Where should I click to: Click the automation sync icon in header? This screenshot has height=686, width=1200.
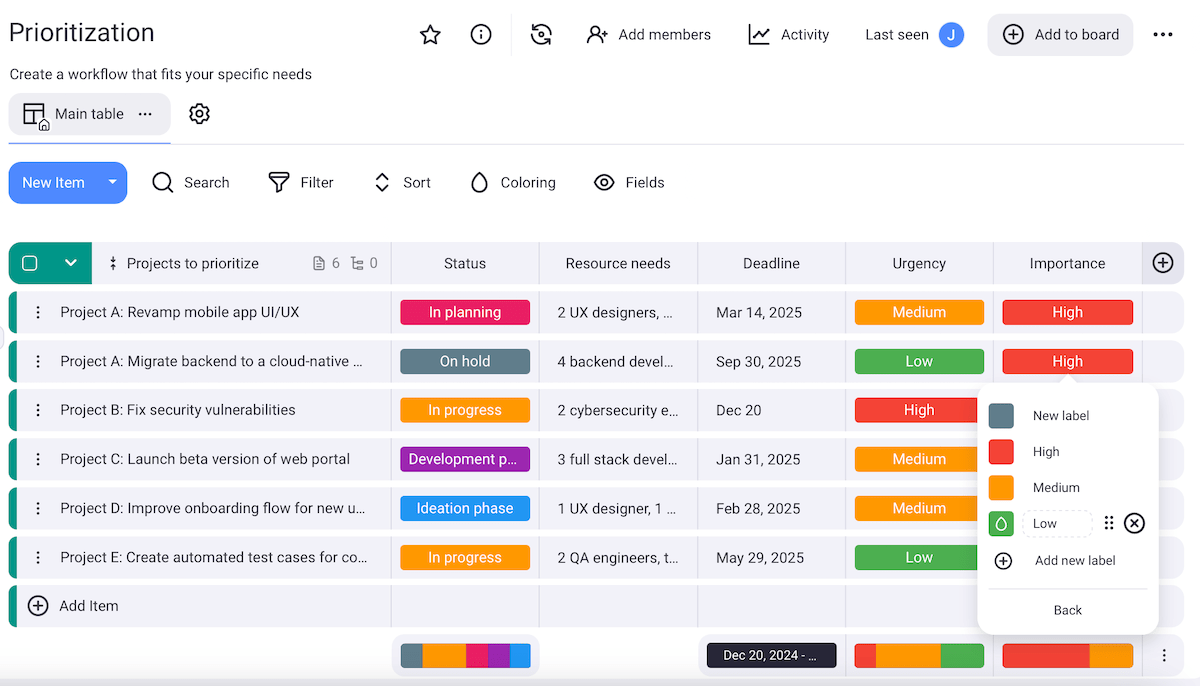[541, 35]
